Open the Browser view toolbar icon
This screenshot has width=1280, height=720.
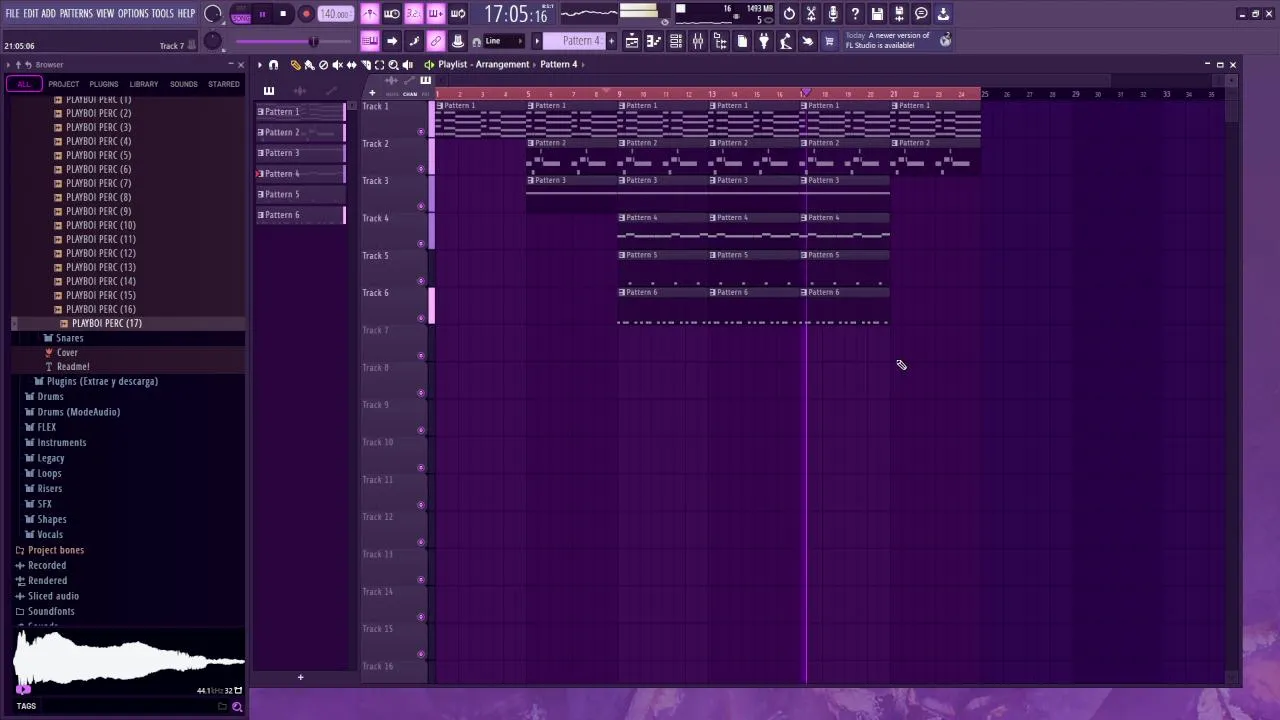[720, 41]
